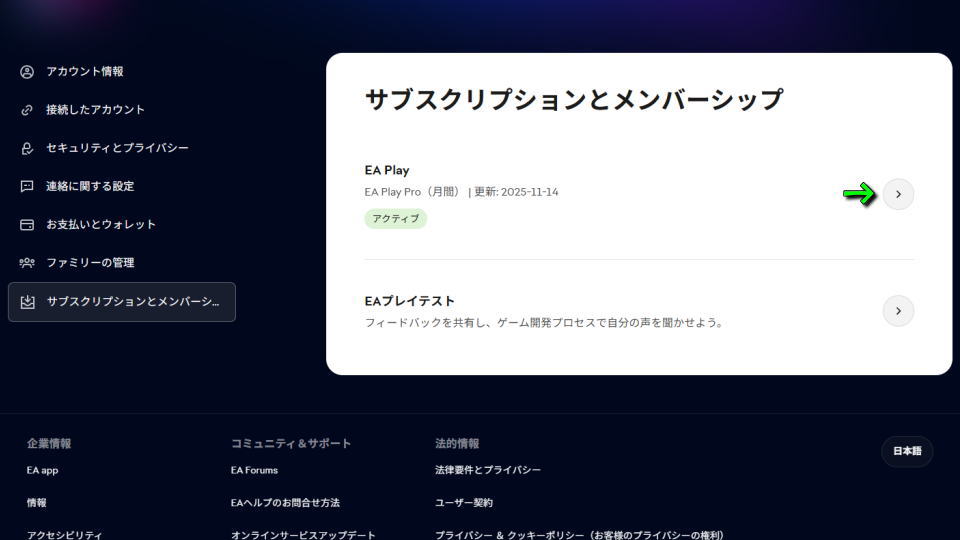Open アカウント情報 in the sidebar

pos(85,72)
